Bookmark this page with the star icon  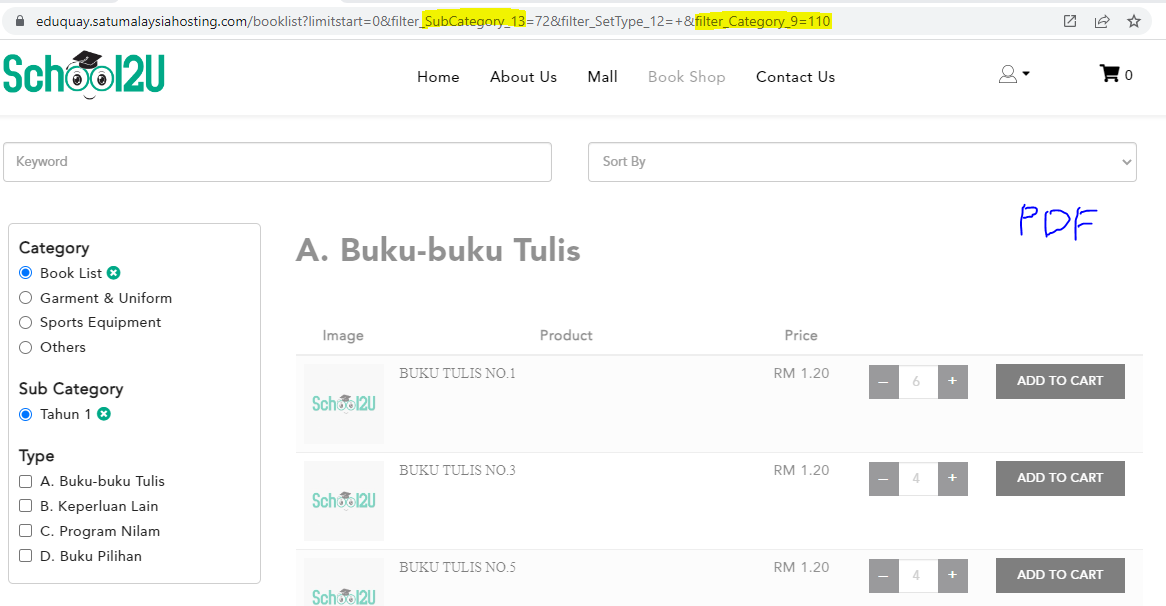click(x=1133, y=21)
